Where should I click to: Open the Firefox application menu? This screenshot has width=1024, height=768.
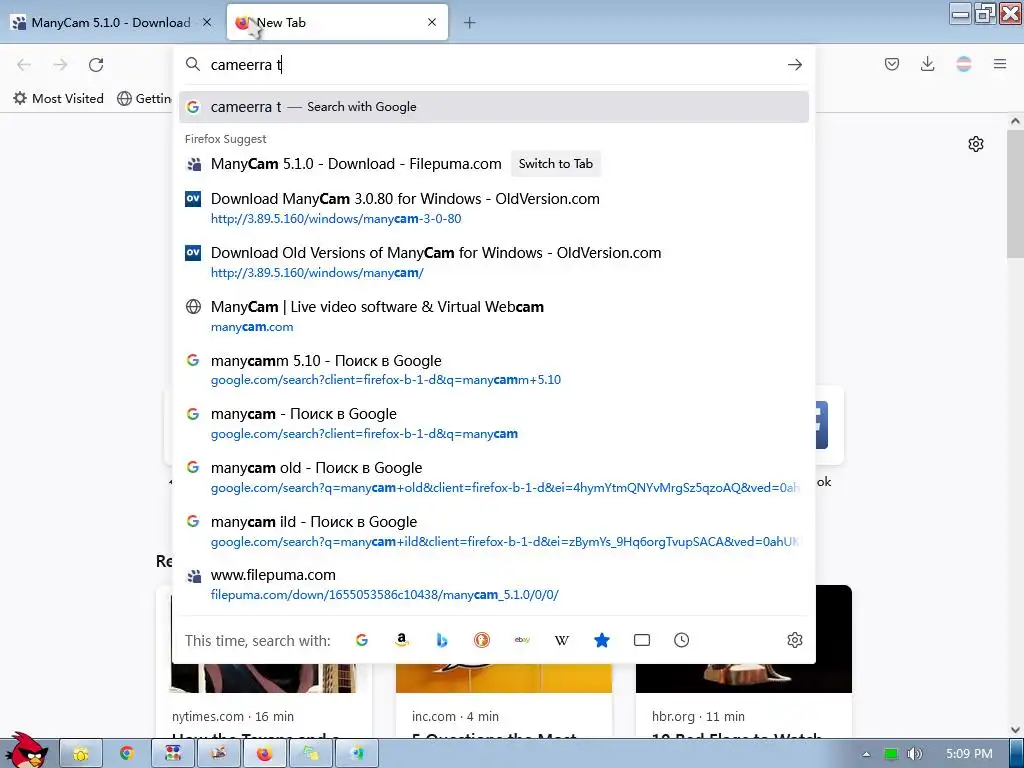[1000, 64]
